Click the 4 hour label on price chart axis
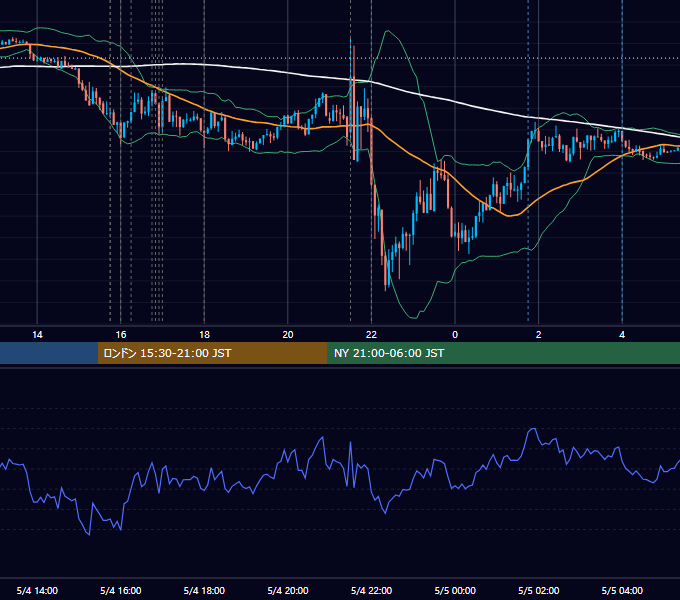This screenshot has height=600, width=680. click(x=622, y=335)
